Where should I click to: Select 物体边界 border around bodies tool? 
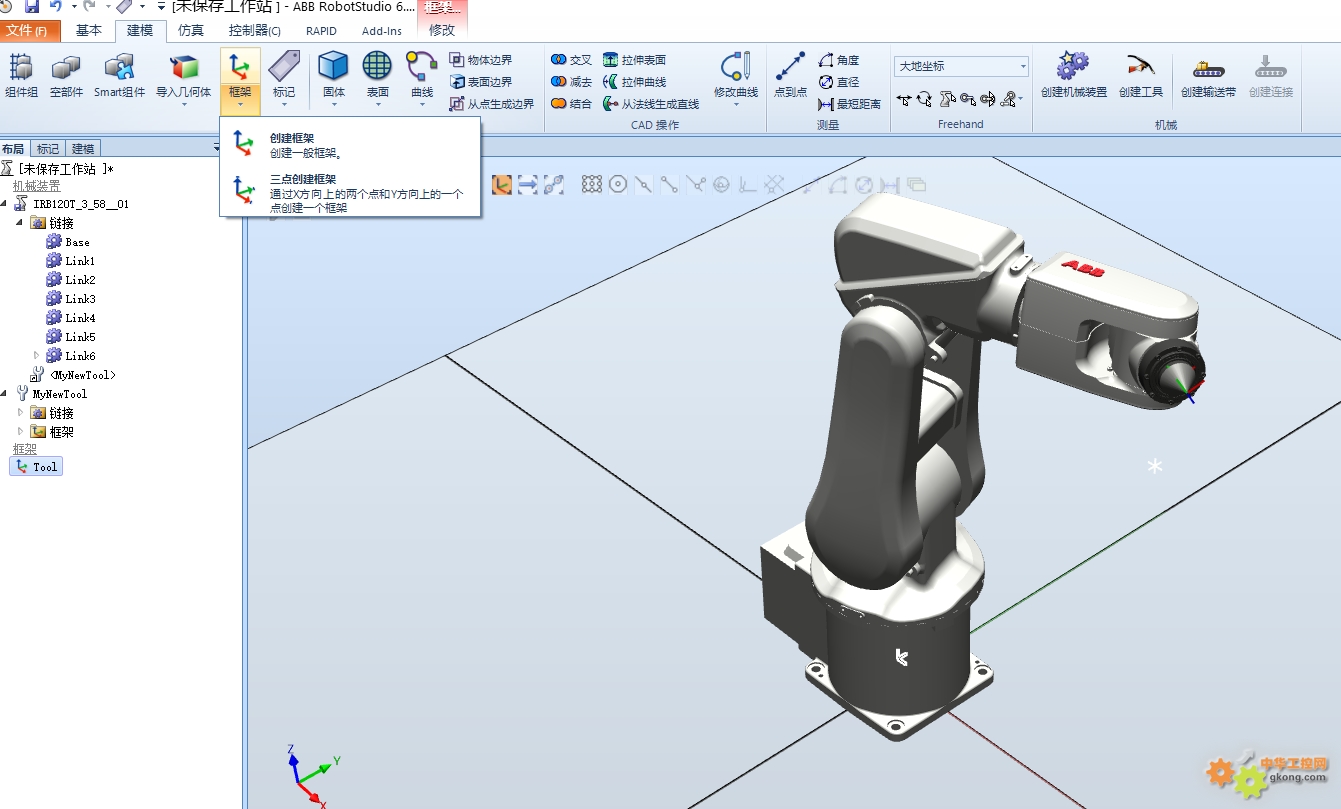481,60
